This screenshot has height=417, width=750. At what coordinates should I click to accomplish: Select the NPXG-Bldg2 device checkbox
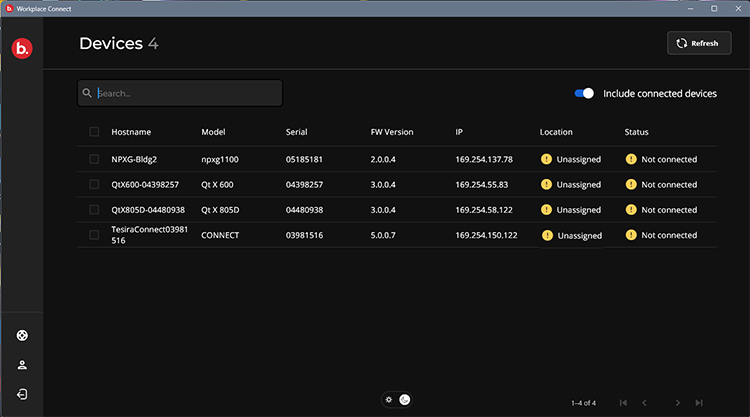pos(94,159)
